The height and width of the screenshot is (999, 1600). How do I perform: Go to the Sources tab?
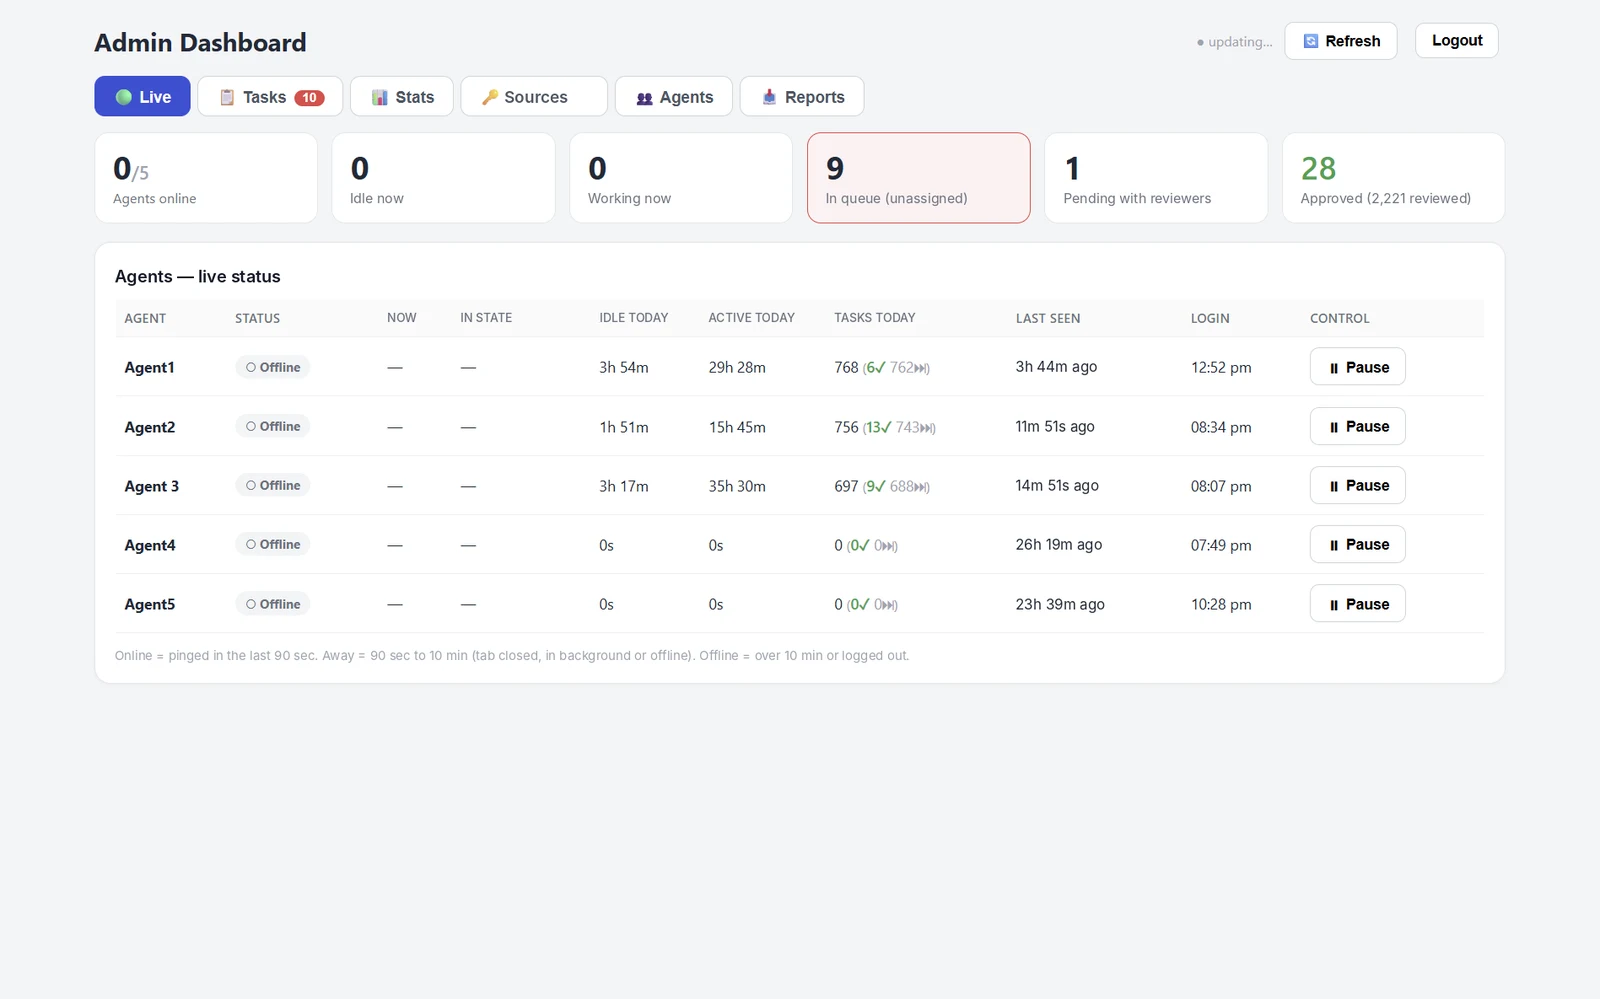(534, 96)
